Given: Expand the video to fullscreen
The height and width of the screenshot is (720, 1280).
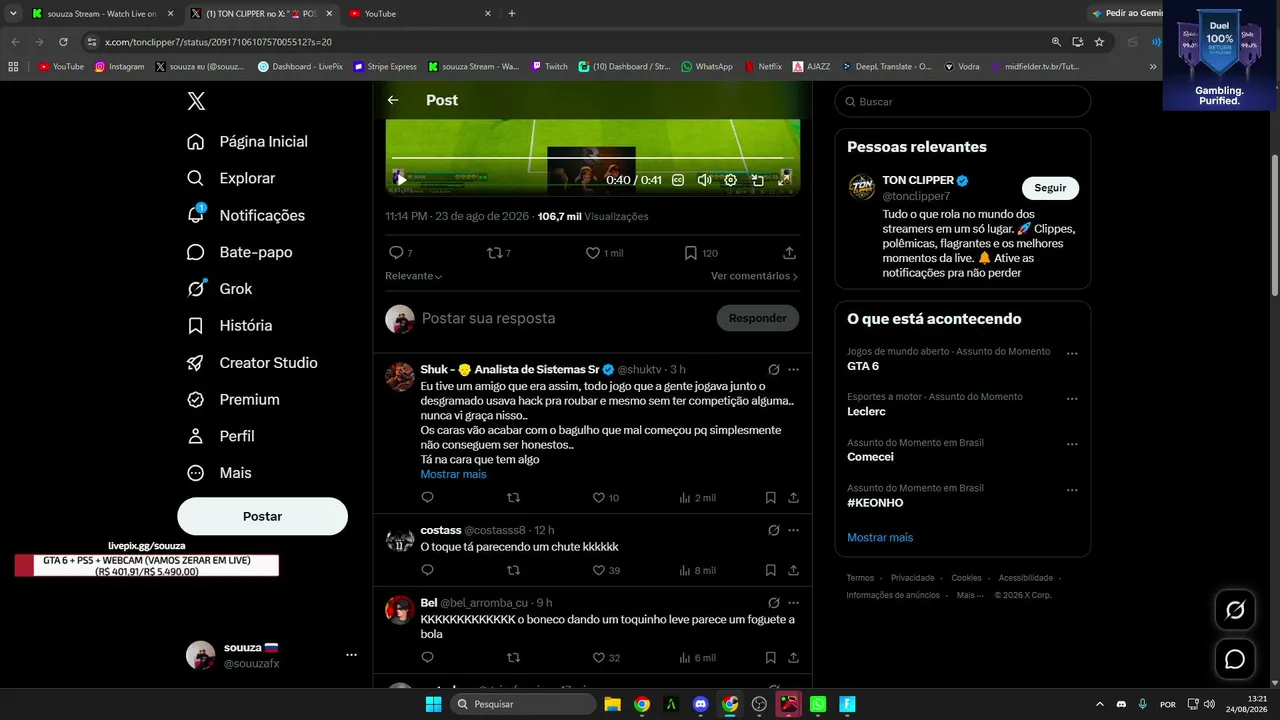Looking at the screenshot, I should (785, 180).
